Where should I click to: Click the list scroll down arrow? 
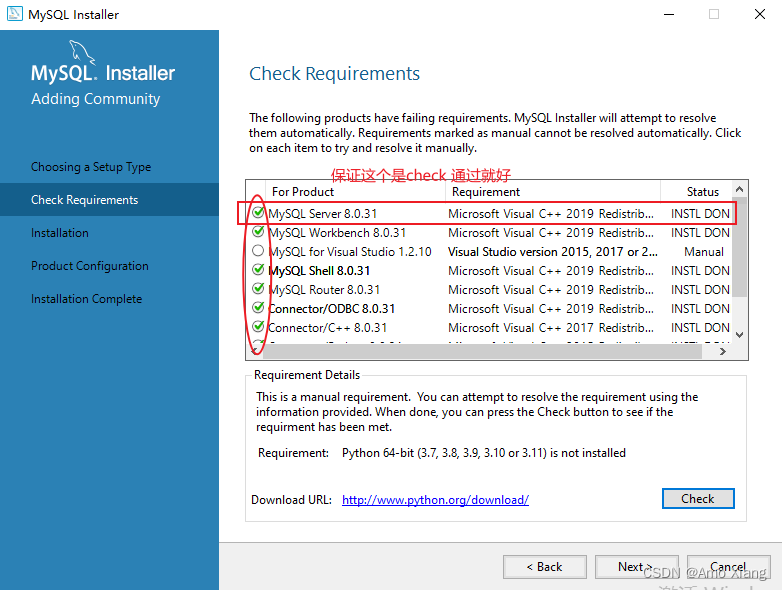(x=740, y=335)
